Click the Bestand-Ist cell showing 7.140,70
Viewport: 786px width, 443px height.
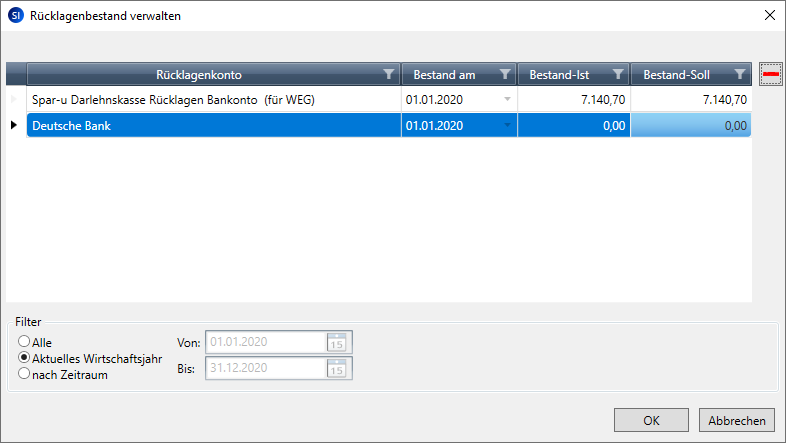573,100
